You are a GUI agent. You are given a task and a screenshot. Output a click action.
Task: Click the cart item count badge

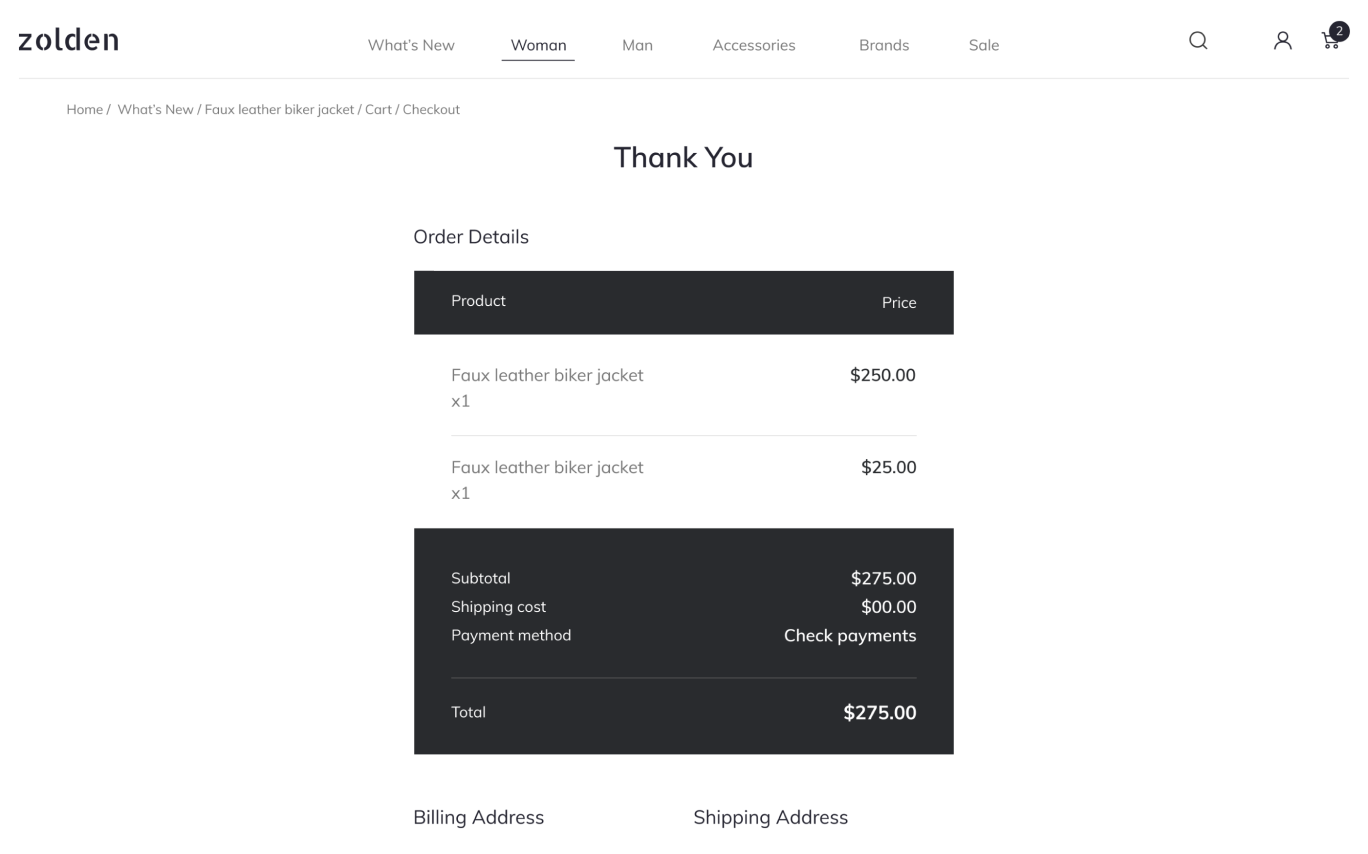(x=1340, y=31)
